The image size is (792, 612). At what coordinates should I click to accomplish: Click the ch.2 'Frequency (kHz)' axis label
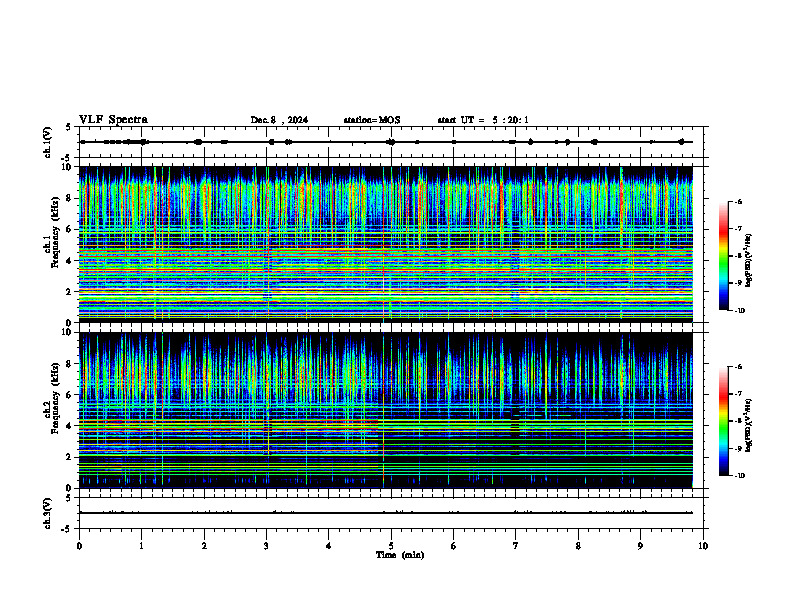pyautogui.click(x=56, y=398)
